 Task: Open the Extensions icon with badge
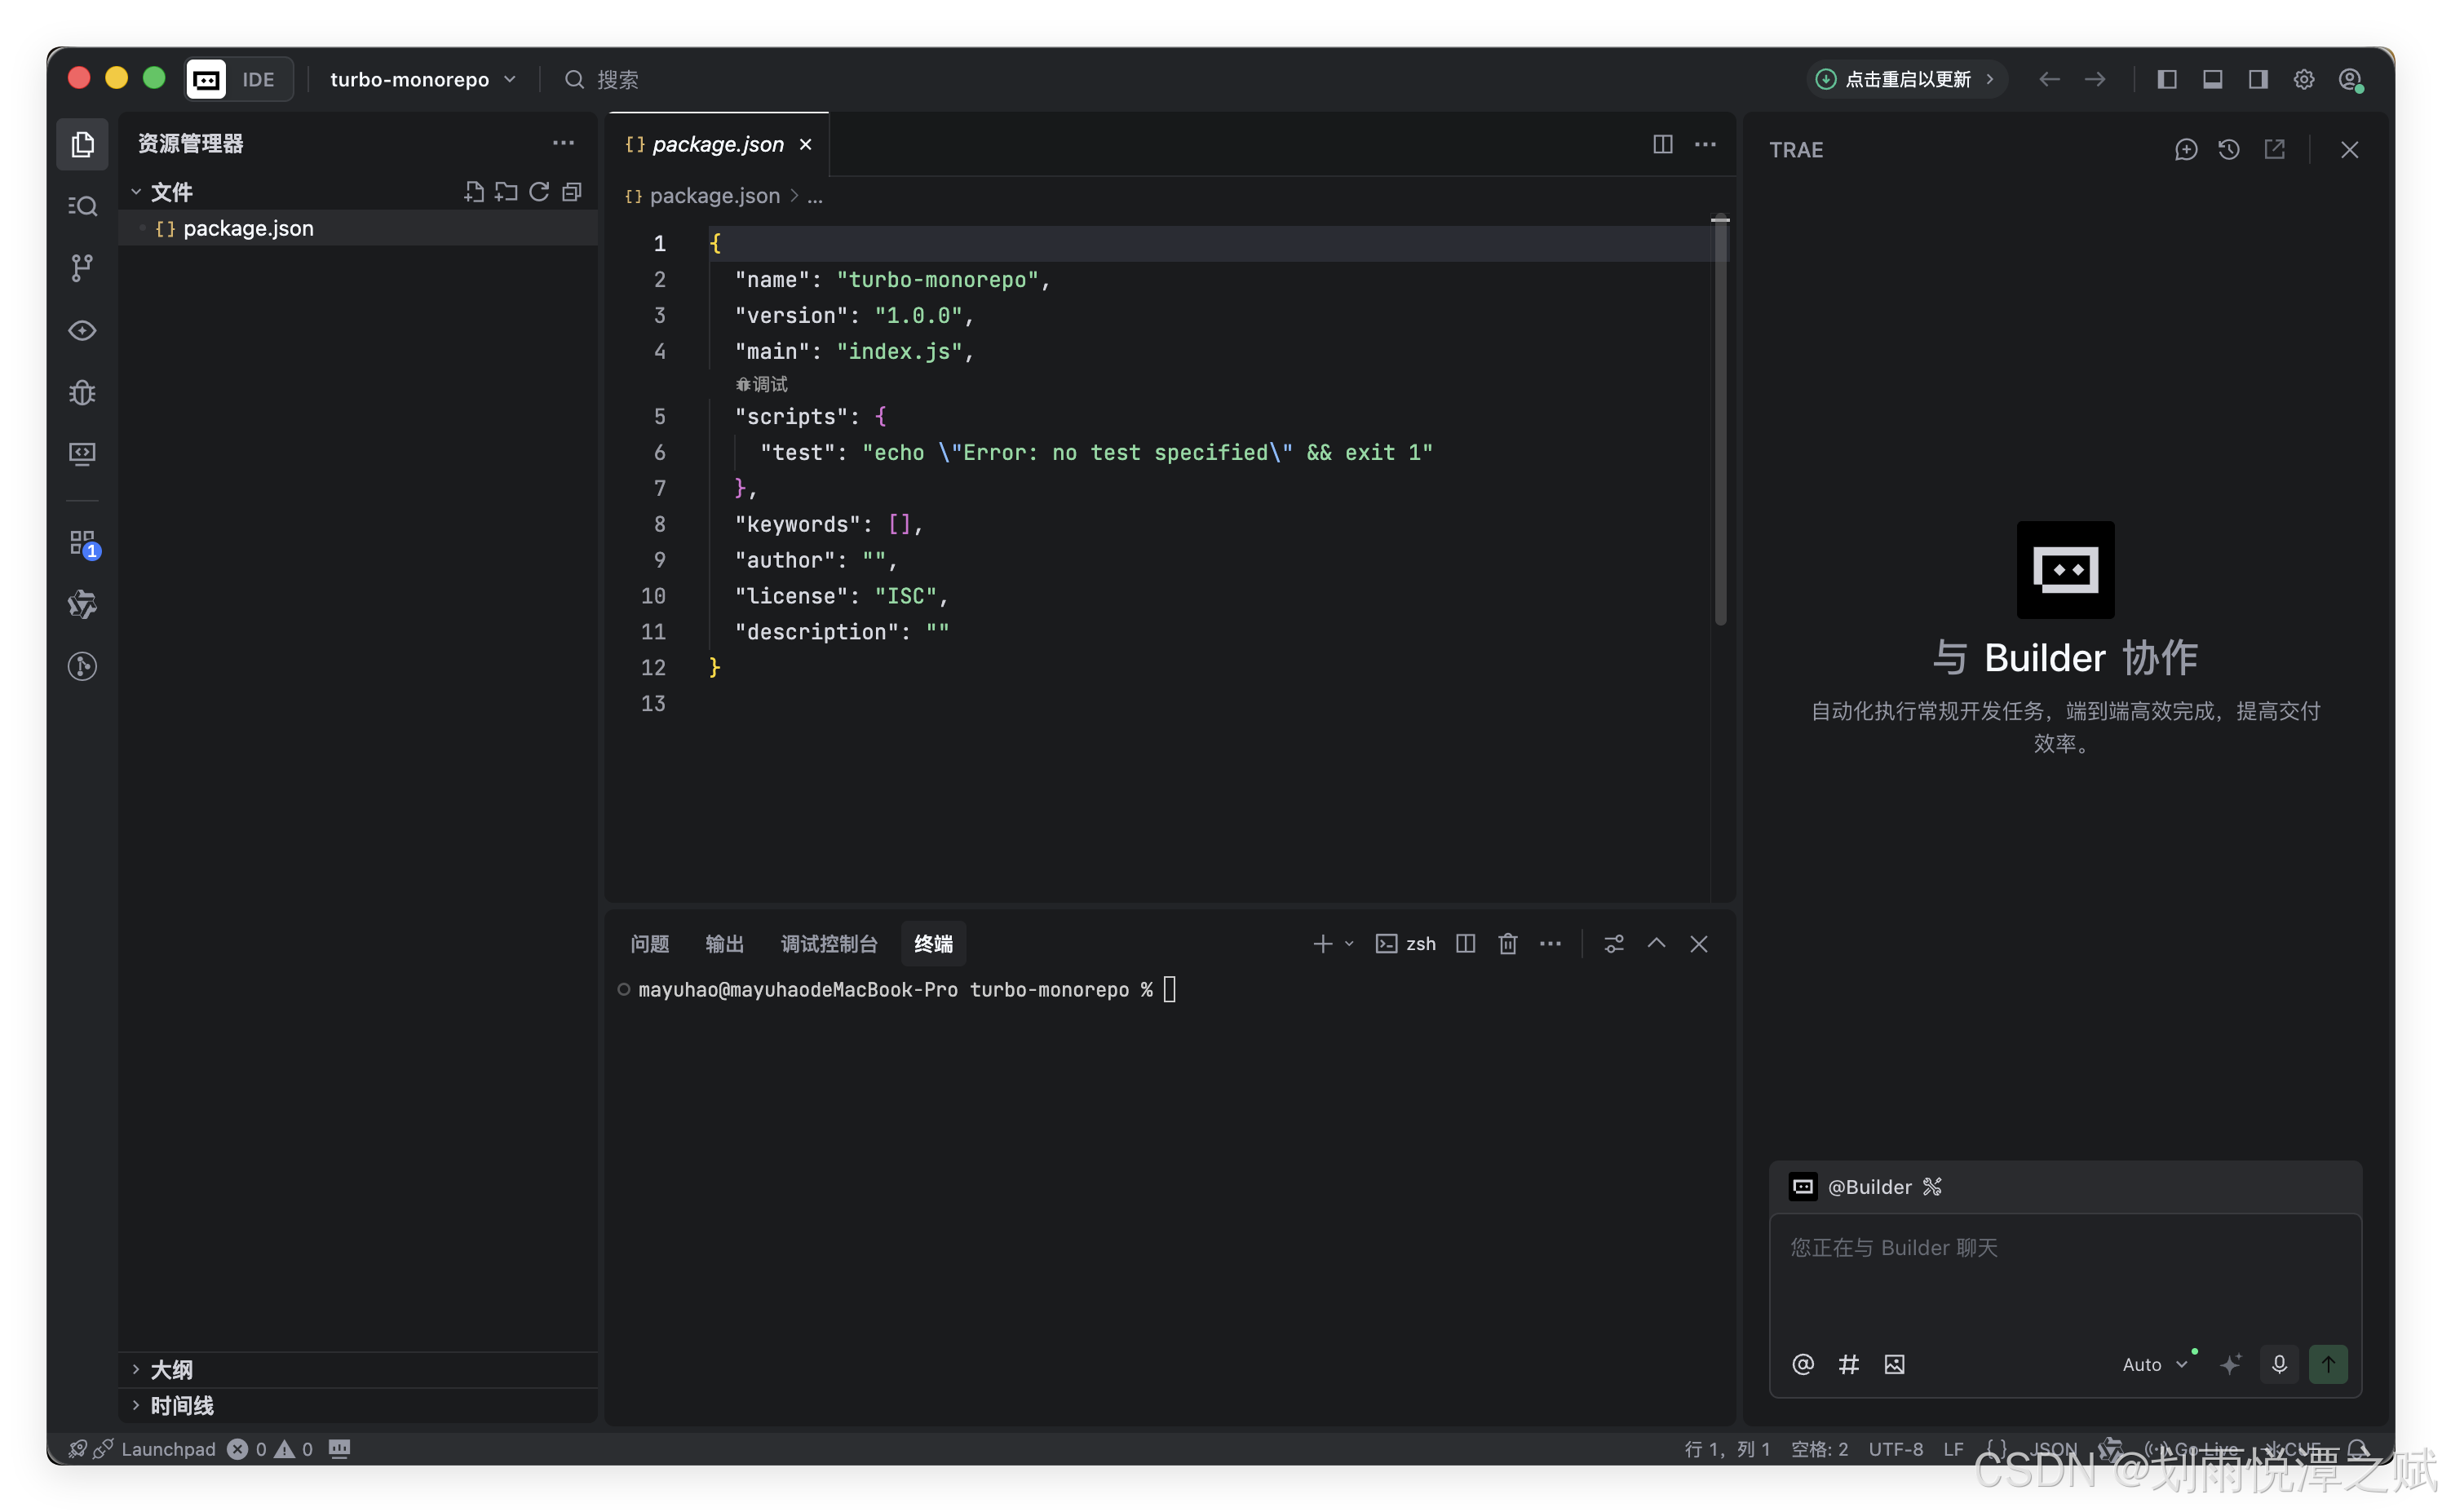(x=82, y=543)
